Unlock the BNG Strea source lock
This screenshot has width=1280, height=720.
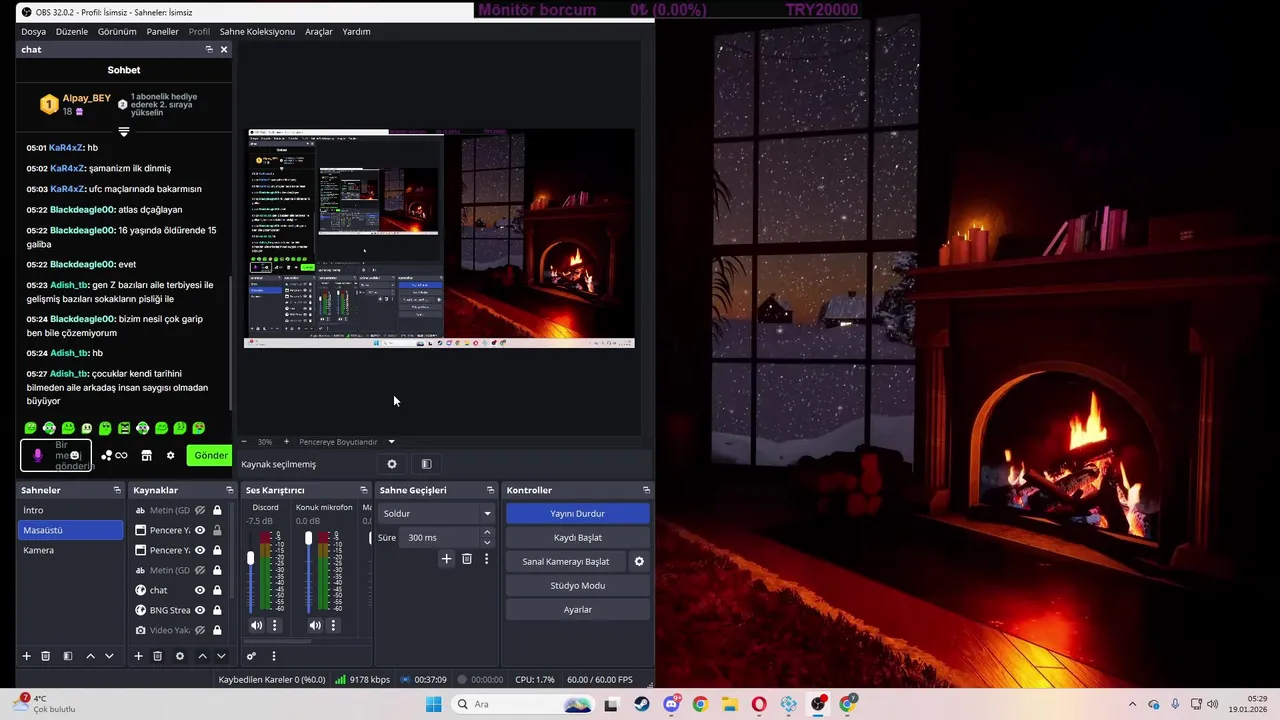click(217, 610)
